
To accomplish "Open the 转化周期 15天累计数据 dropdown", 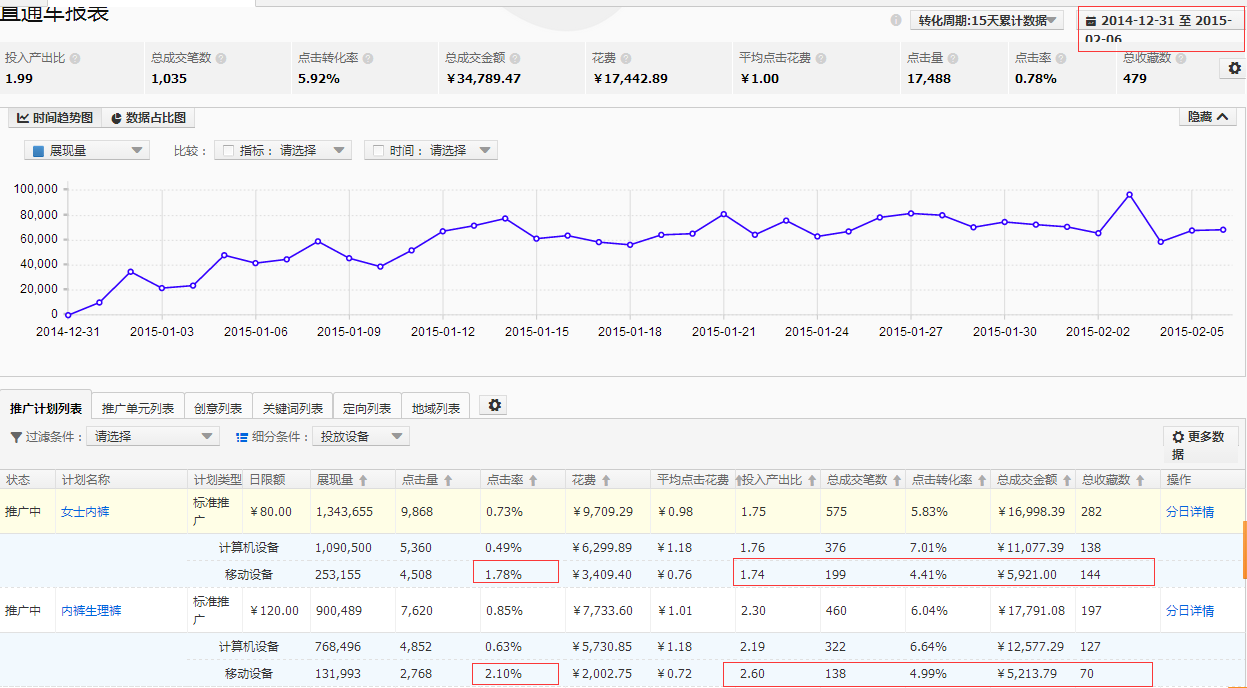I will coord(985,20).
